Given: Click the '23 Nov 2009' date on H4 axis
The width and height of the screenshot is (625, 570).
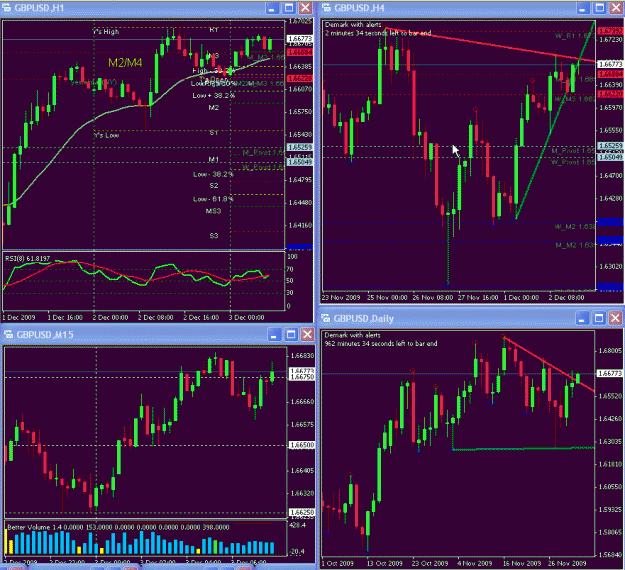Looking at the screenshot, I should click(x=341, y=298).
